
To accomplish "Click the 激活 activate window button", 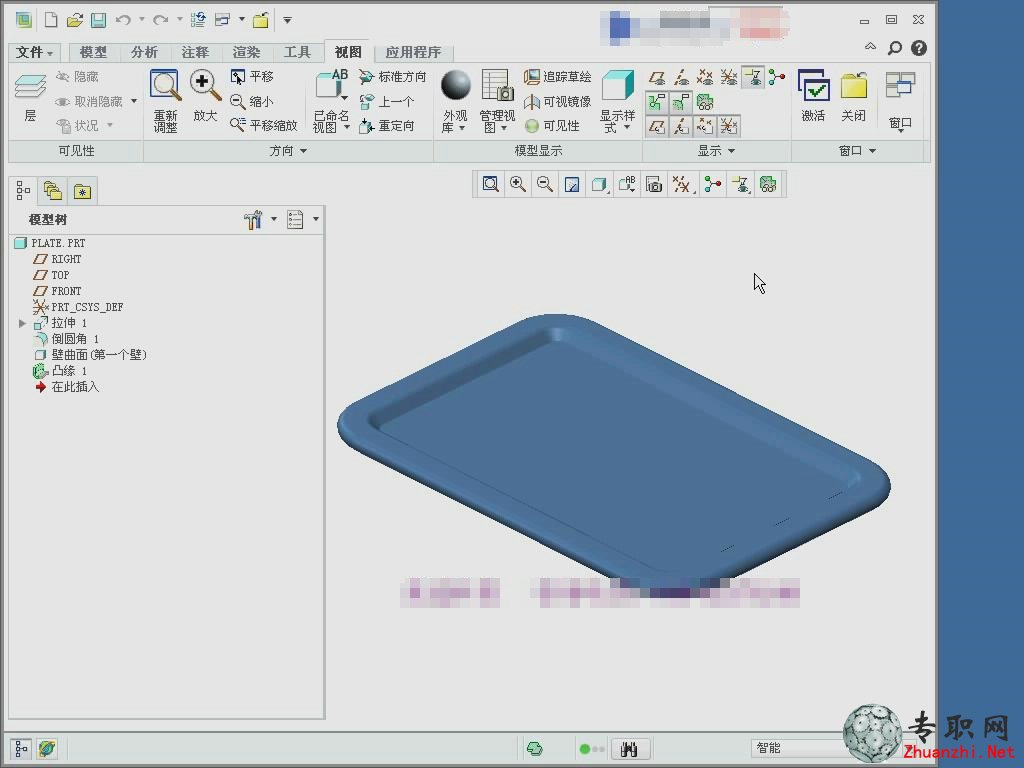I will pos(814,96).
